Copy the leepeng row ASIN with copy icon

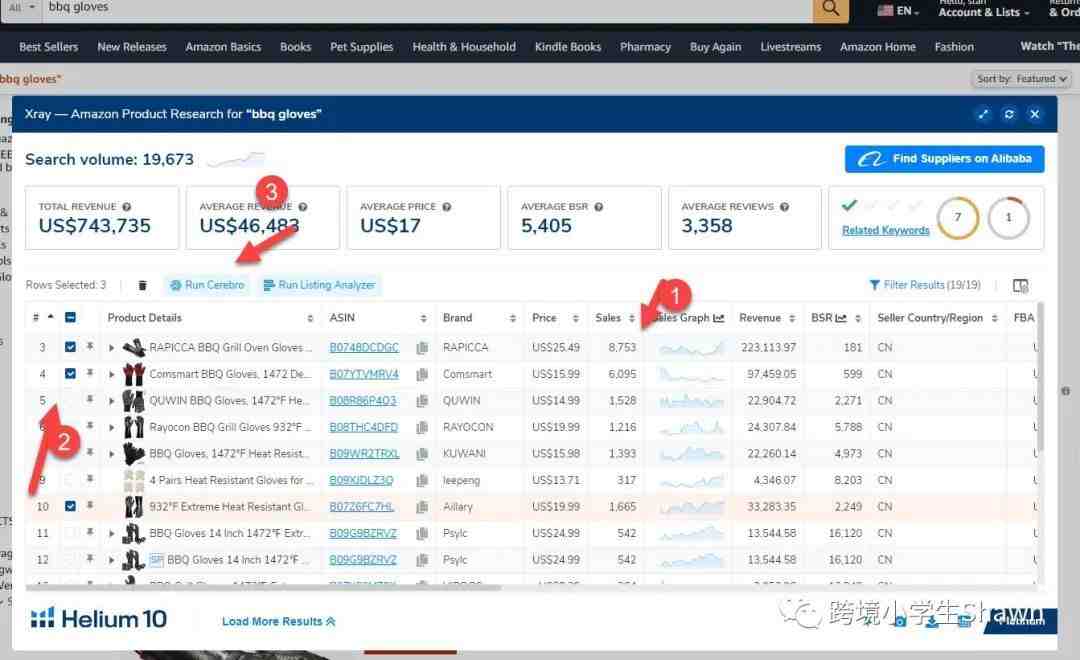(x=422, y=480)
